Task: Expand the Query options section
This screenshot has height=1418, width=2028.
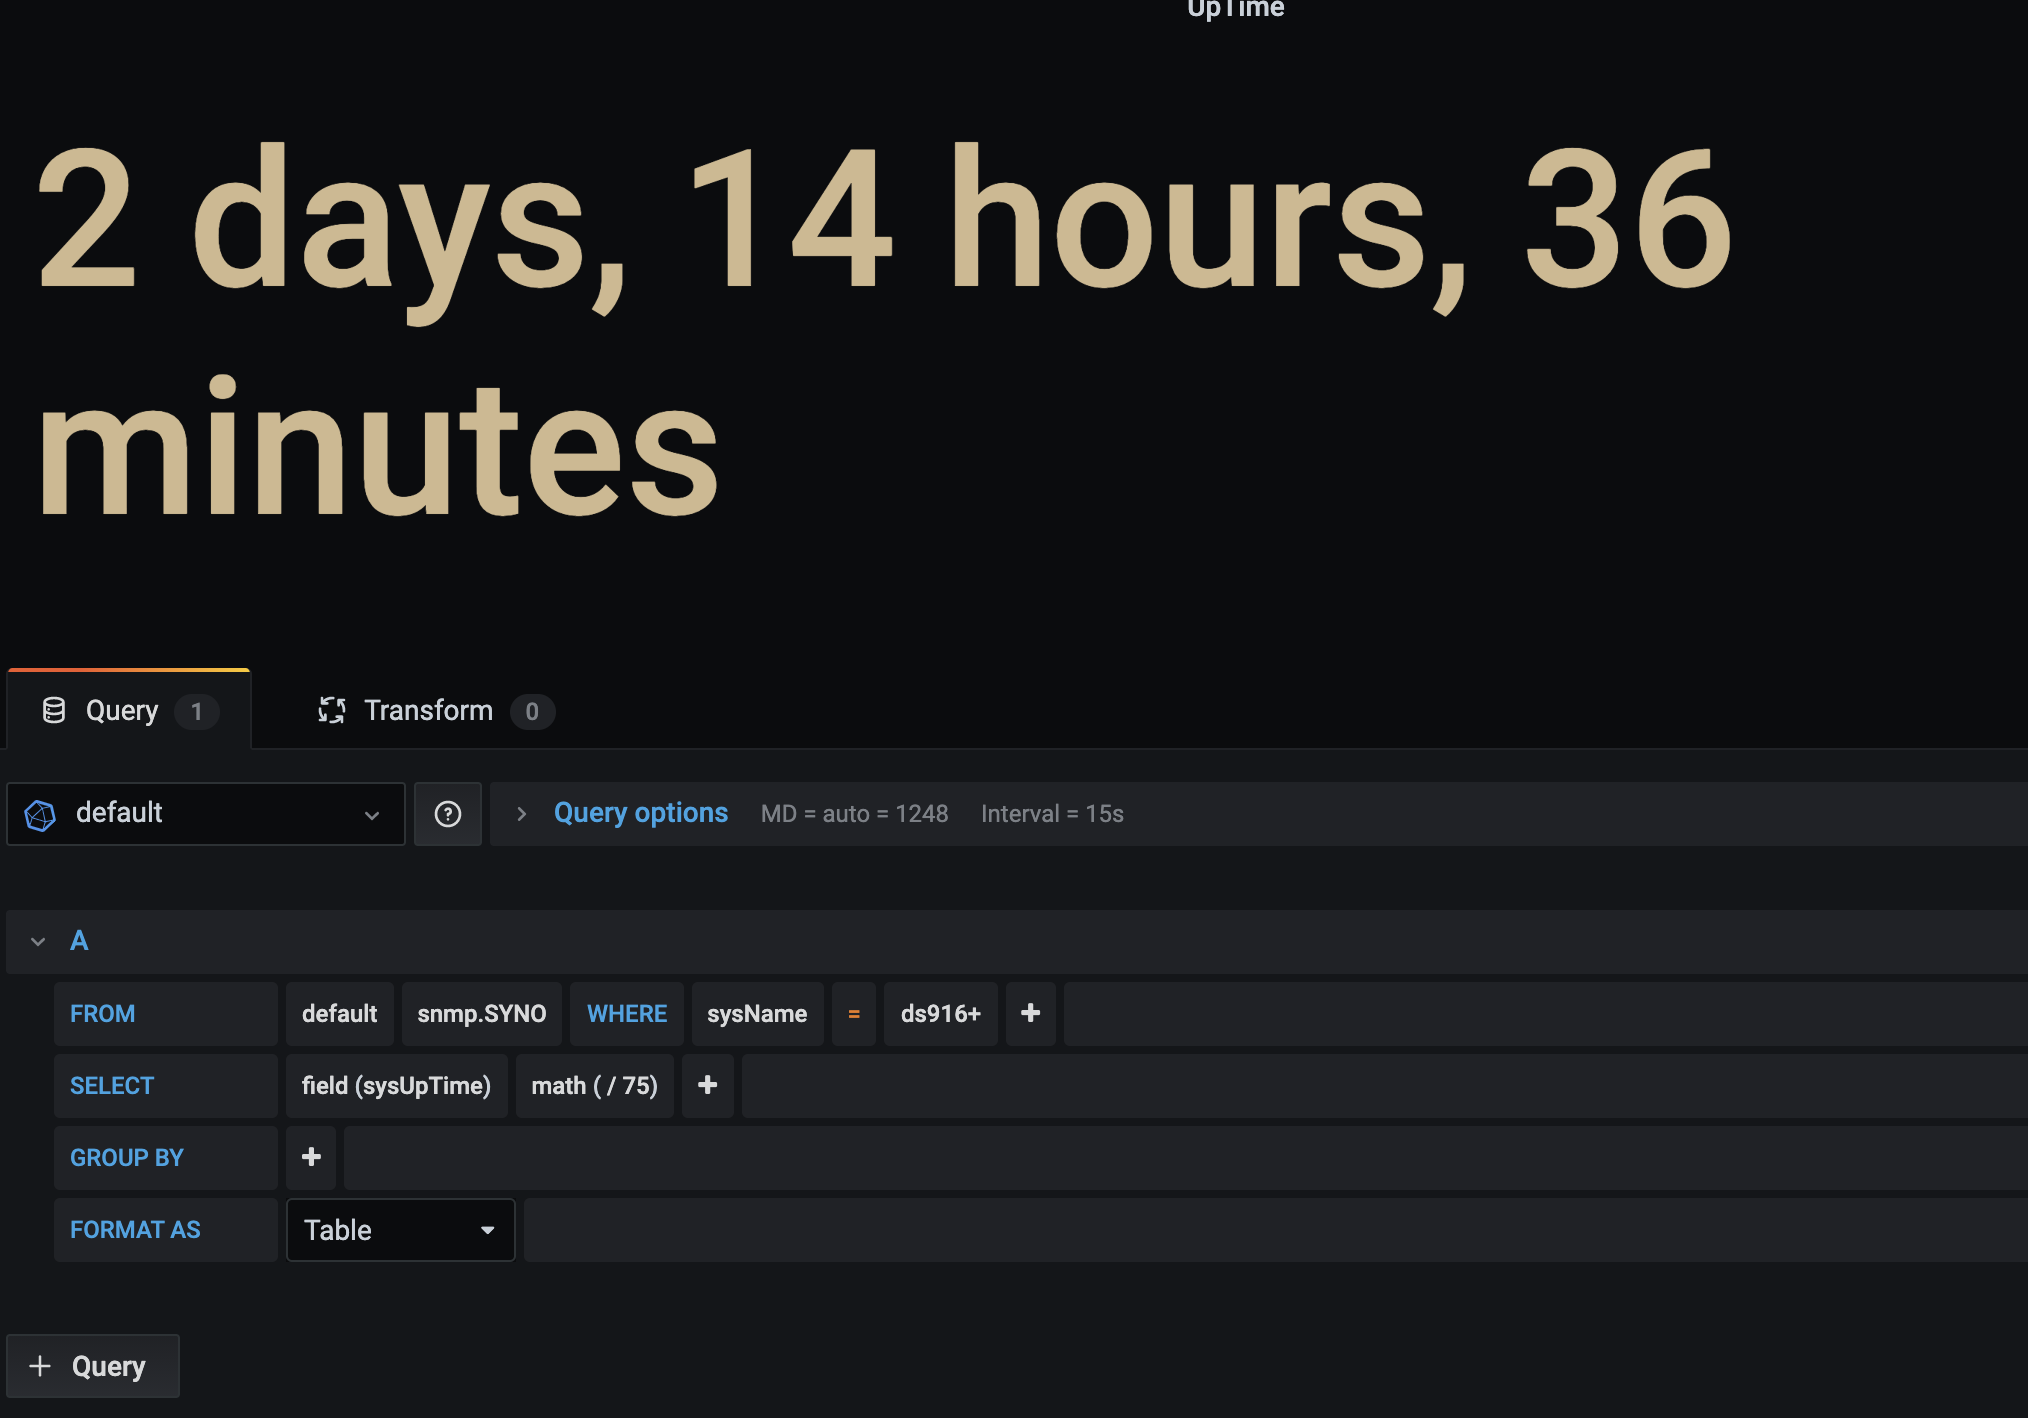Action: point(521,814)
